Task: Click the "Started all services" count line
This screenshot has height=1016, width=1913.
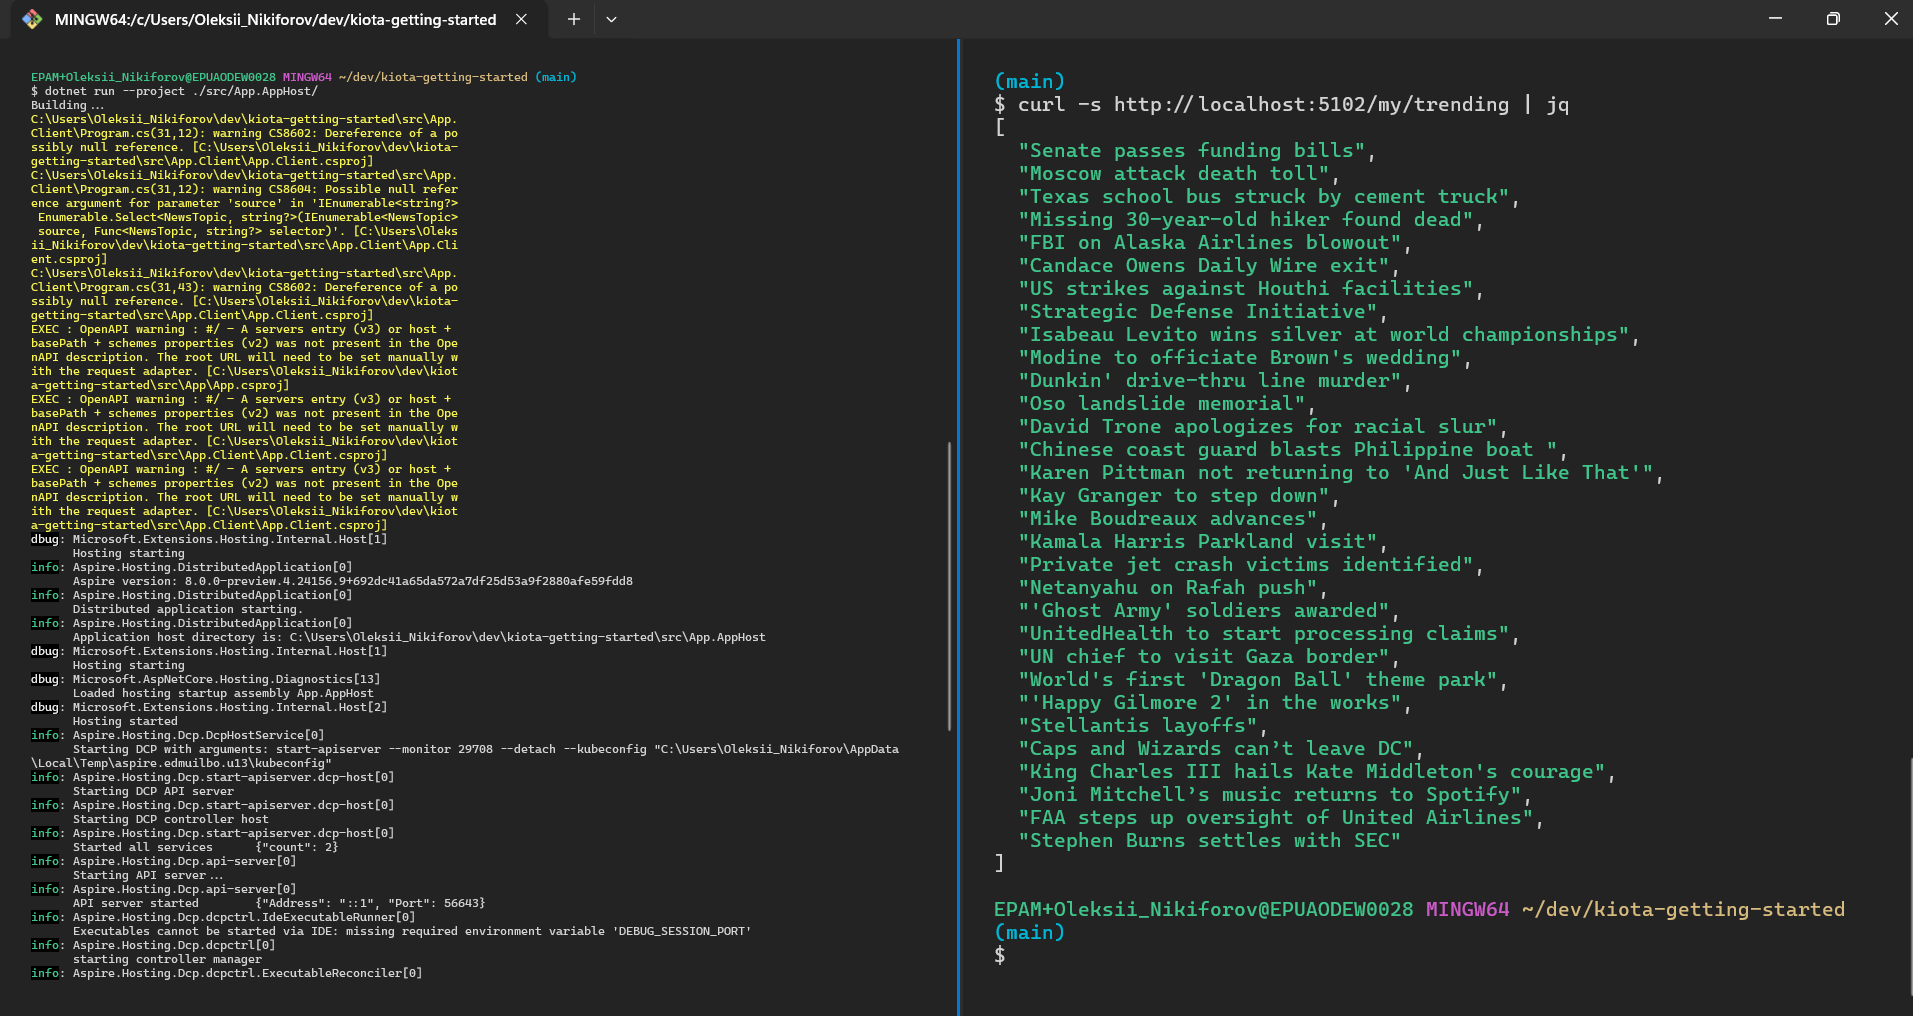Action: coord(205,847)
